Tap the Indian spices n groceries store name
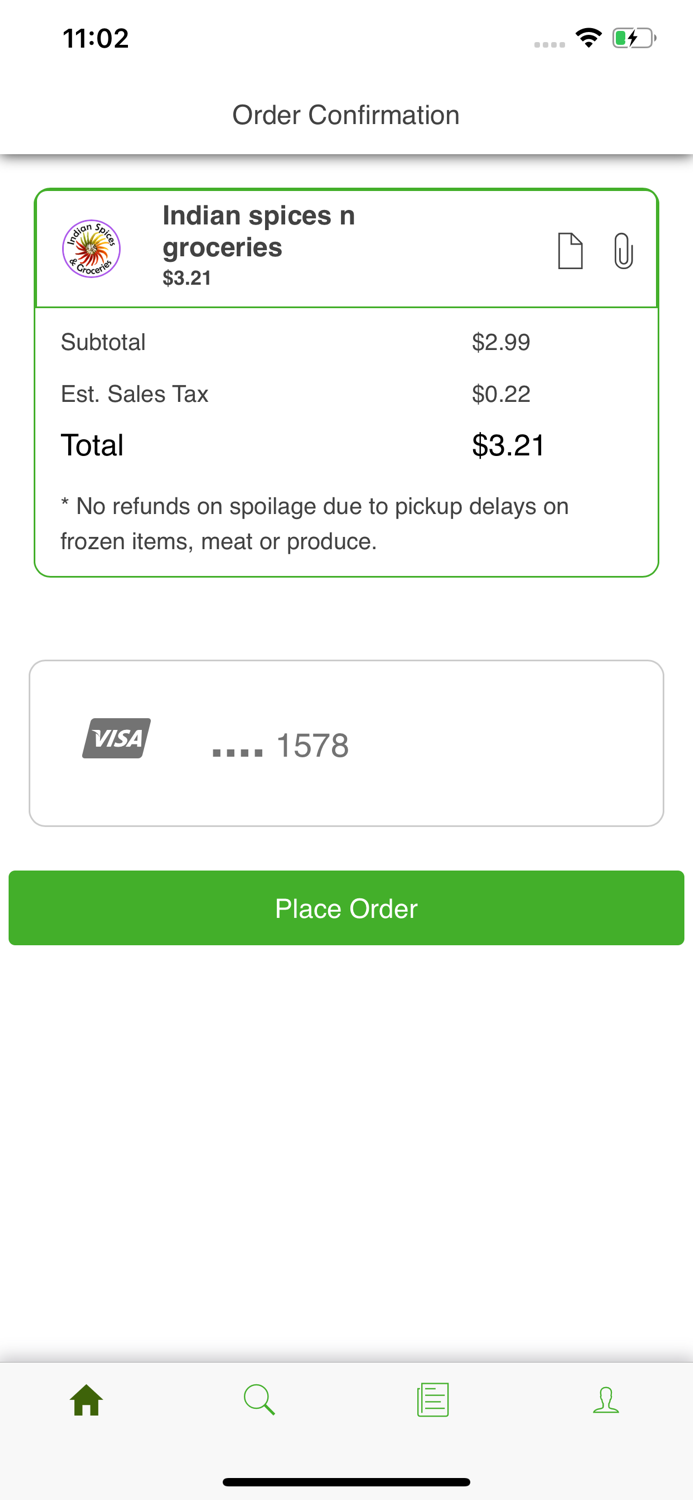The width and height of the screenshot is (693, 1500). [258, 231]
